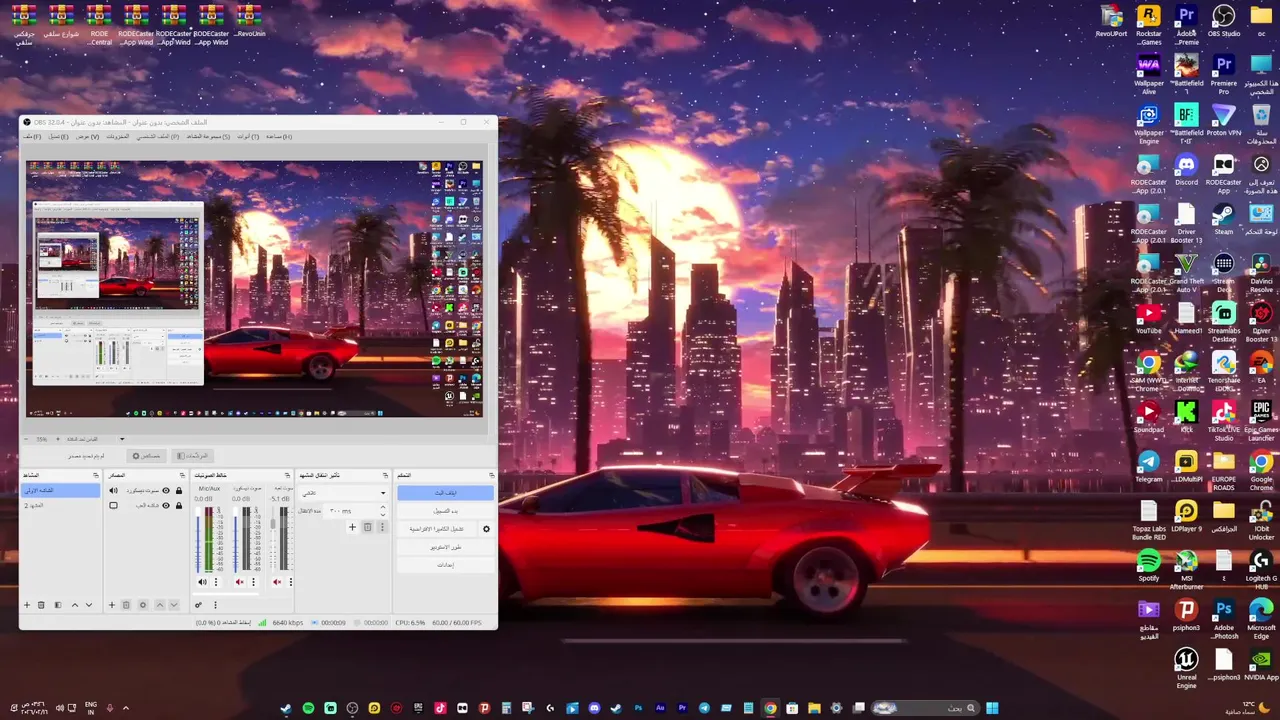Image resolution: width=1280 pixels, height=720 pixels.
Task: Unlock screen capture source lock icon
Action: click(179, 506)
